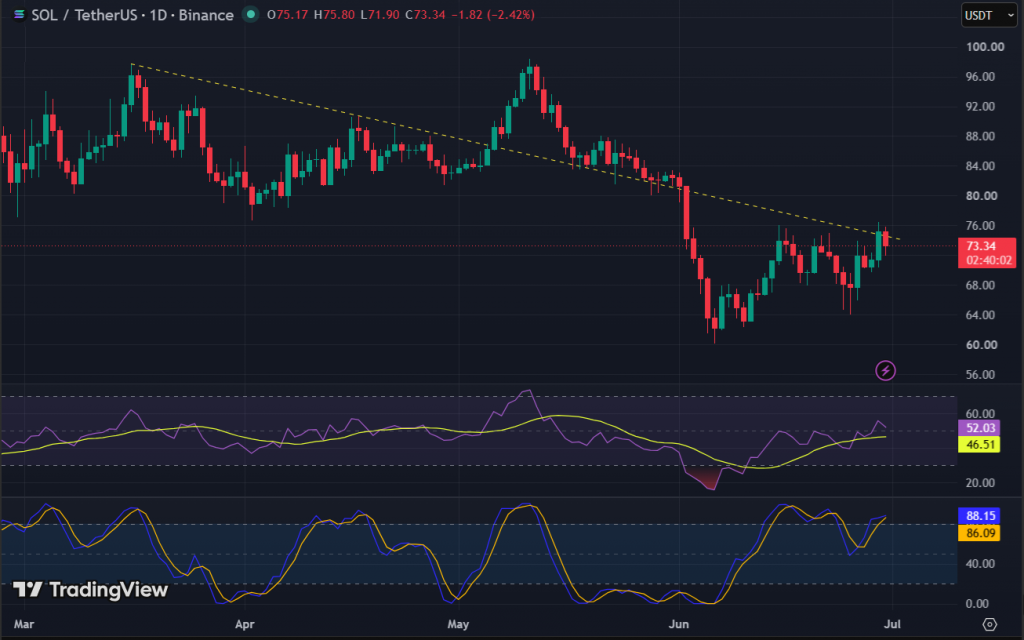Open chart settings gear icon
This screenshot has width=1024, height=640.
(x=989, y=624)
